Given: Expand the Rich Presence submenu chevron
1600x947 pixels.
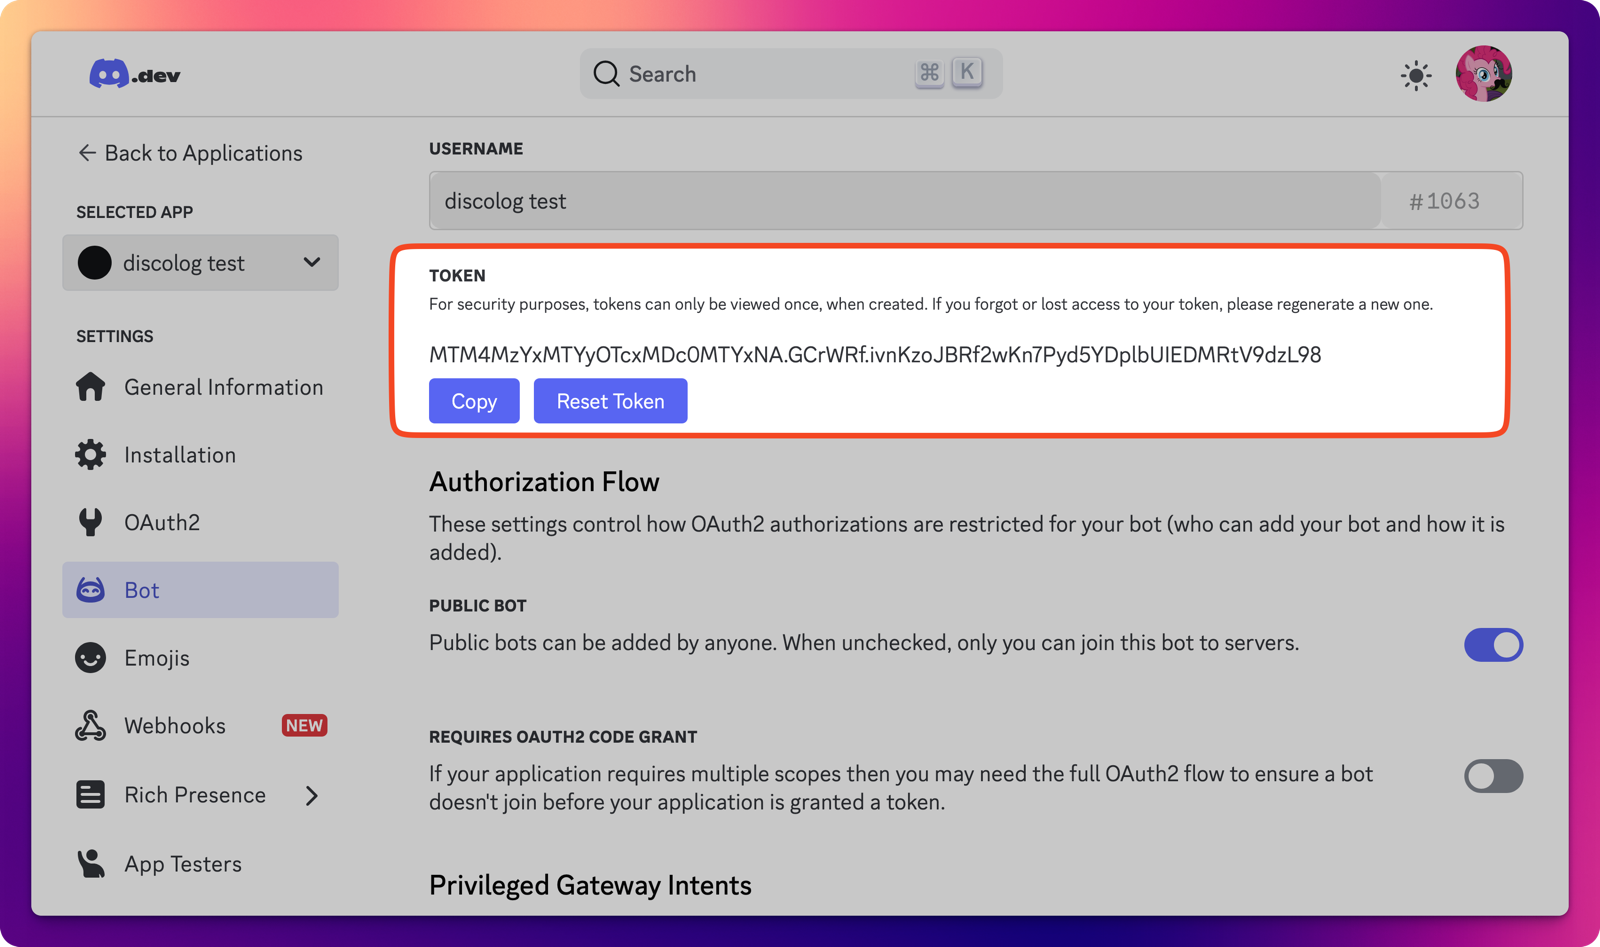Looking at the screenshot, I should (312, 795).
